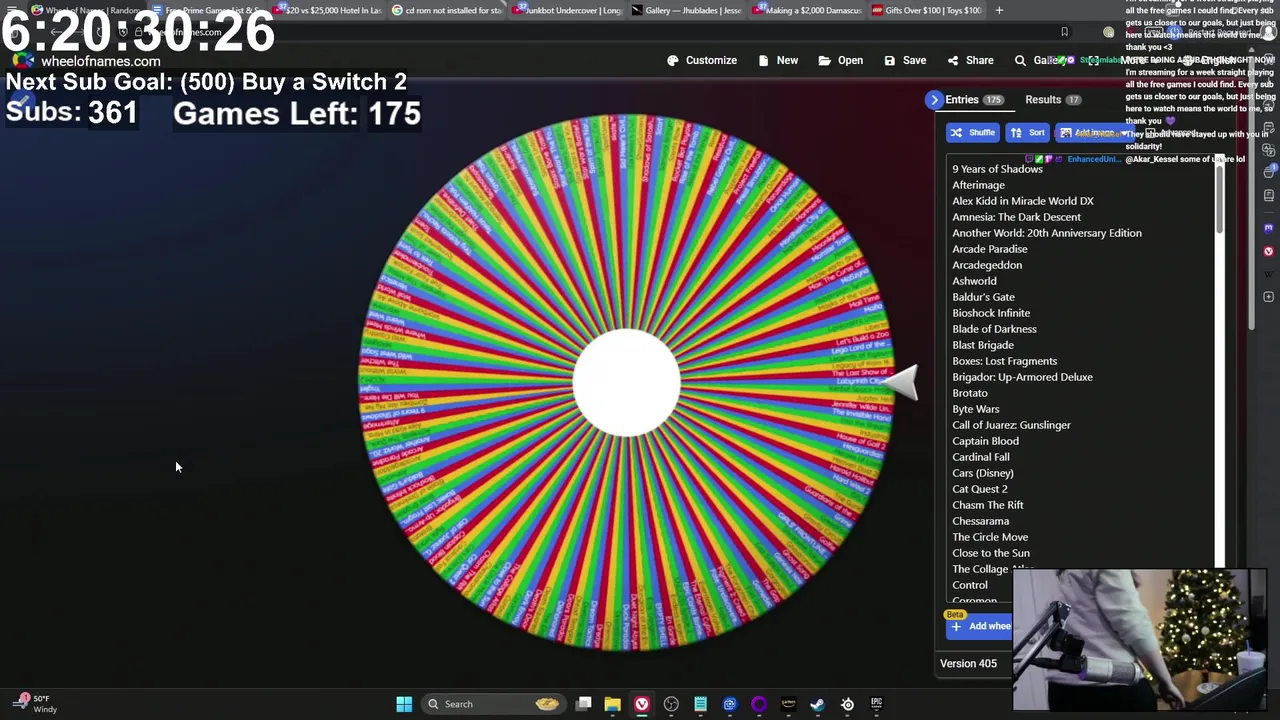Click the 'Bioshock Infinite' entry
The image size is (1280, 720).
point(991,313)
